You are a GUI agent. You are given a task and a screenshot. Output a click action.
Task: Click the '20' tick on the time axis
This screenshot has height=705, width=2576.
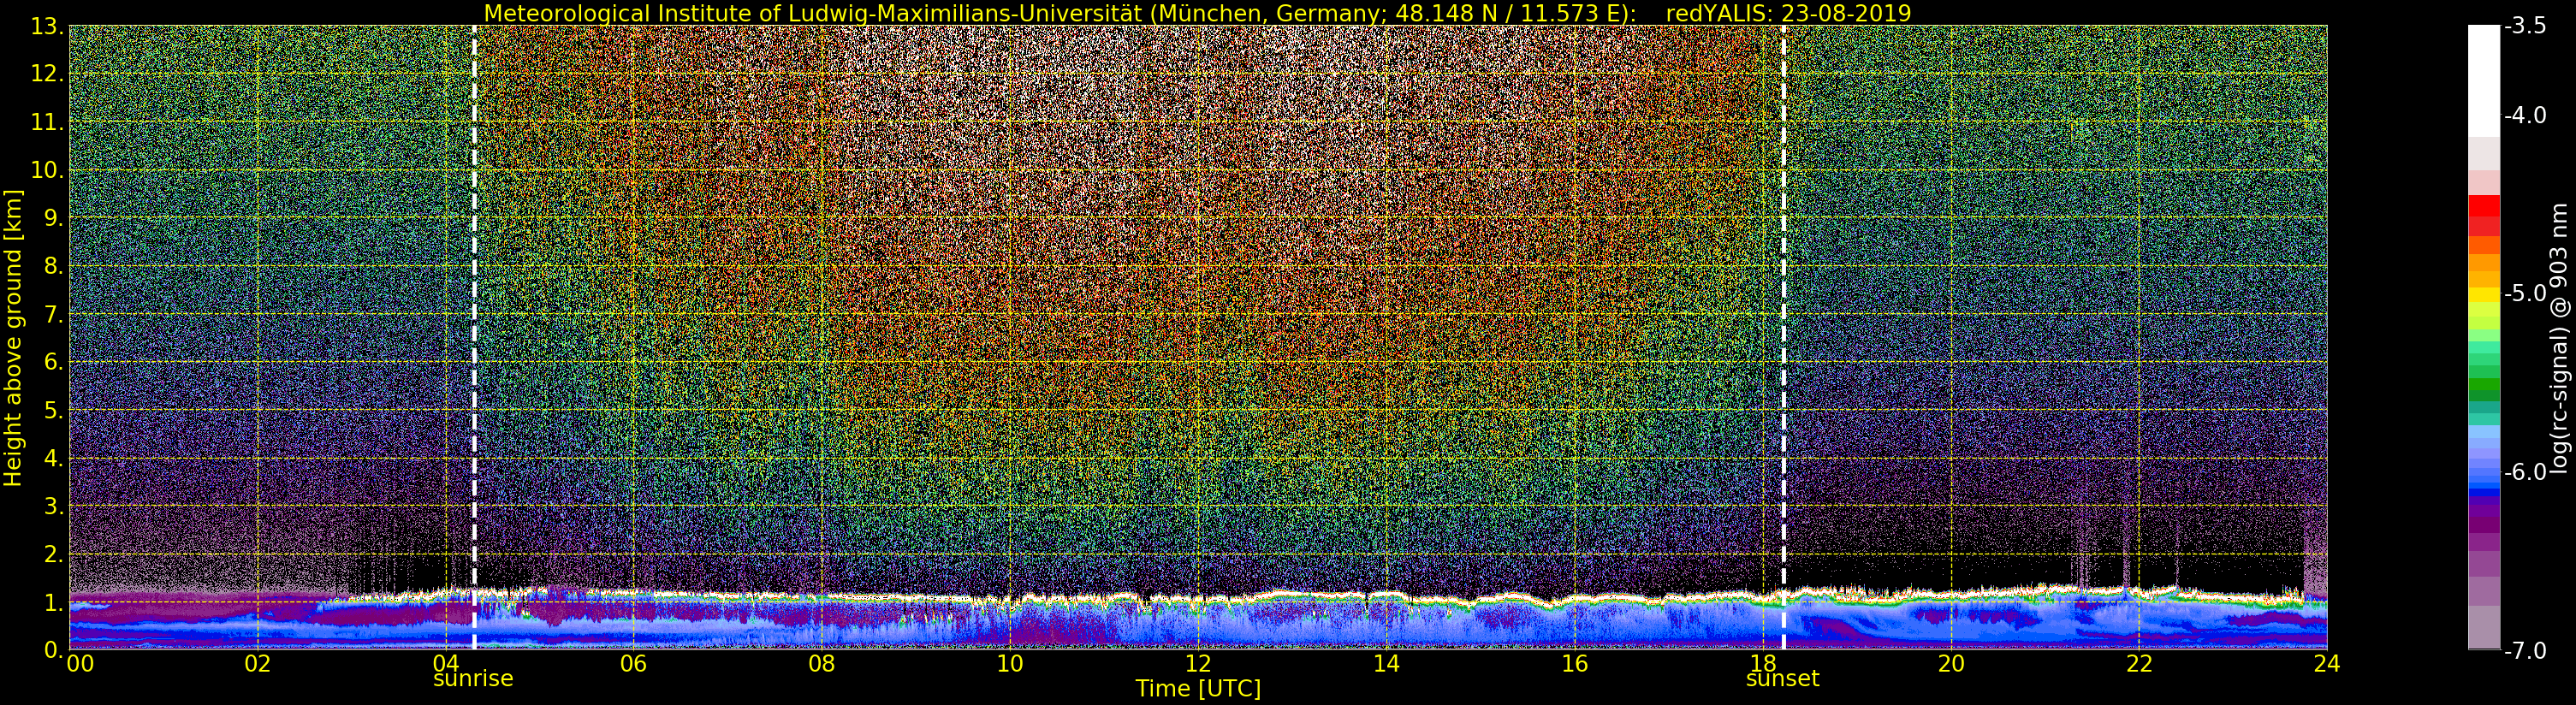click(x=1951, y=663)
